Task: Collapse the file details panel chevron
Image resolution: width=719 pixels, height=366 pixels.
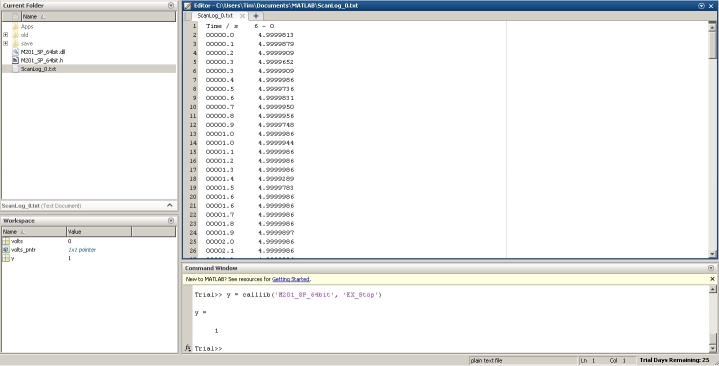Action: point(170,205)
